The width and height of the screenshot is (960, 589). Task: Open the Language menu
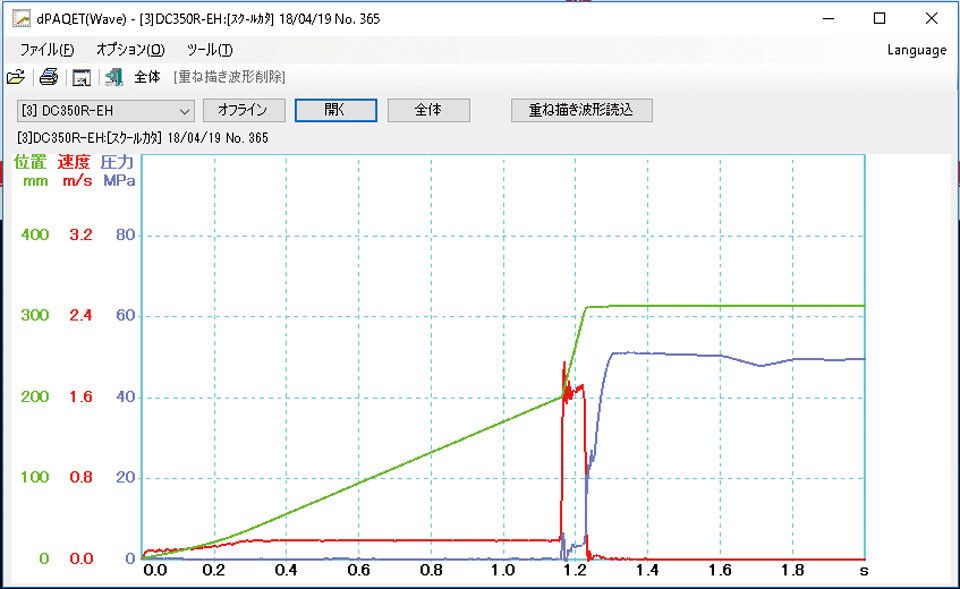[x=917, y=50]
